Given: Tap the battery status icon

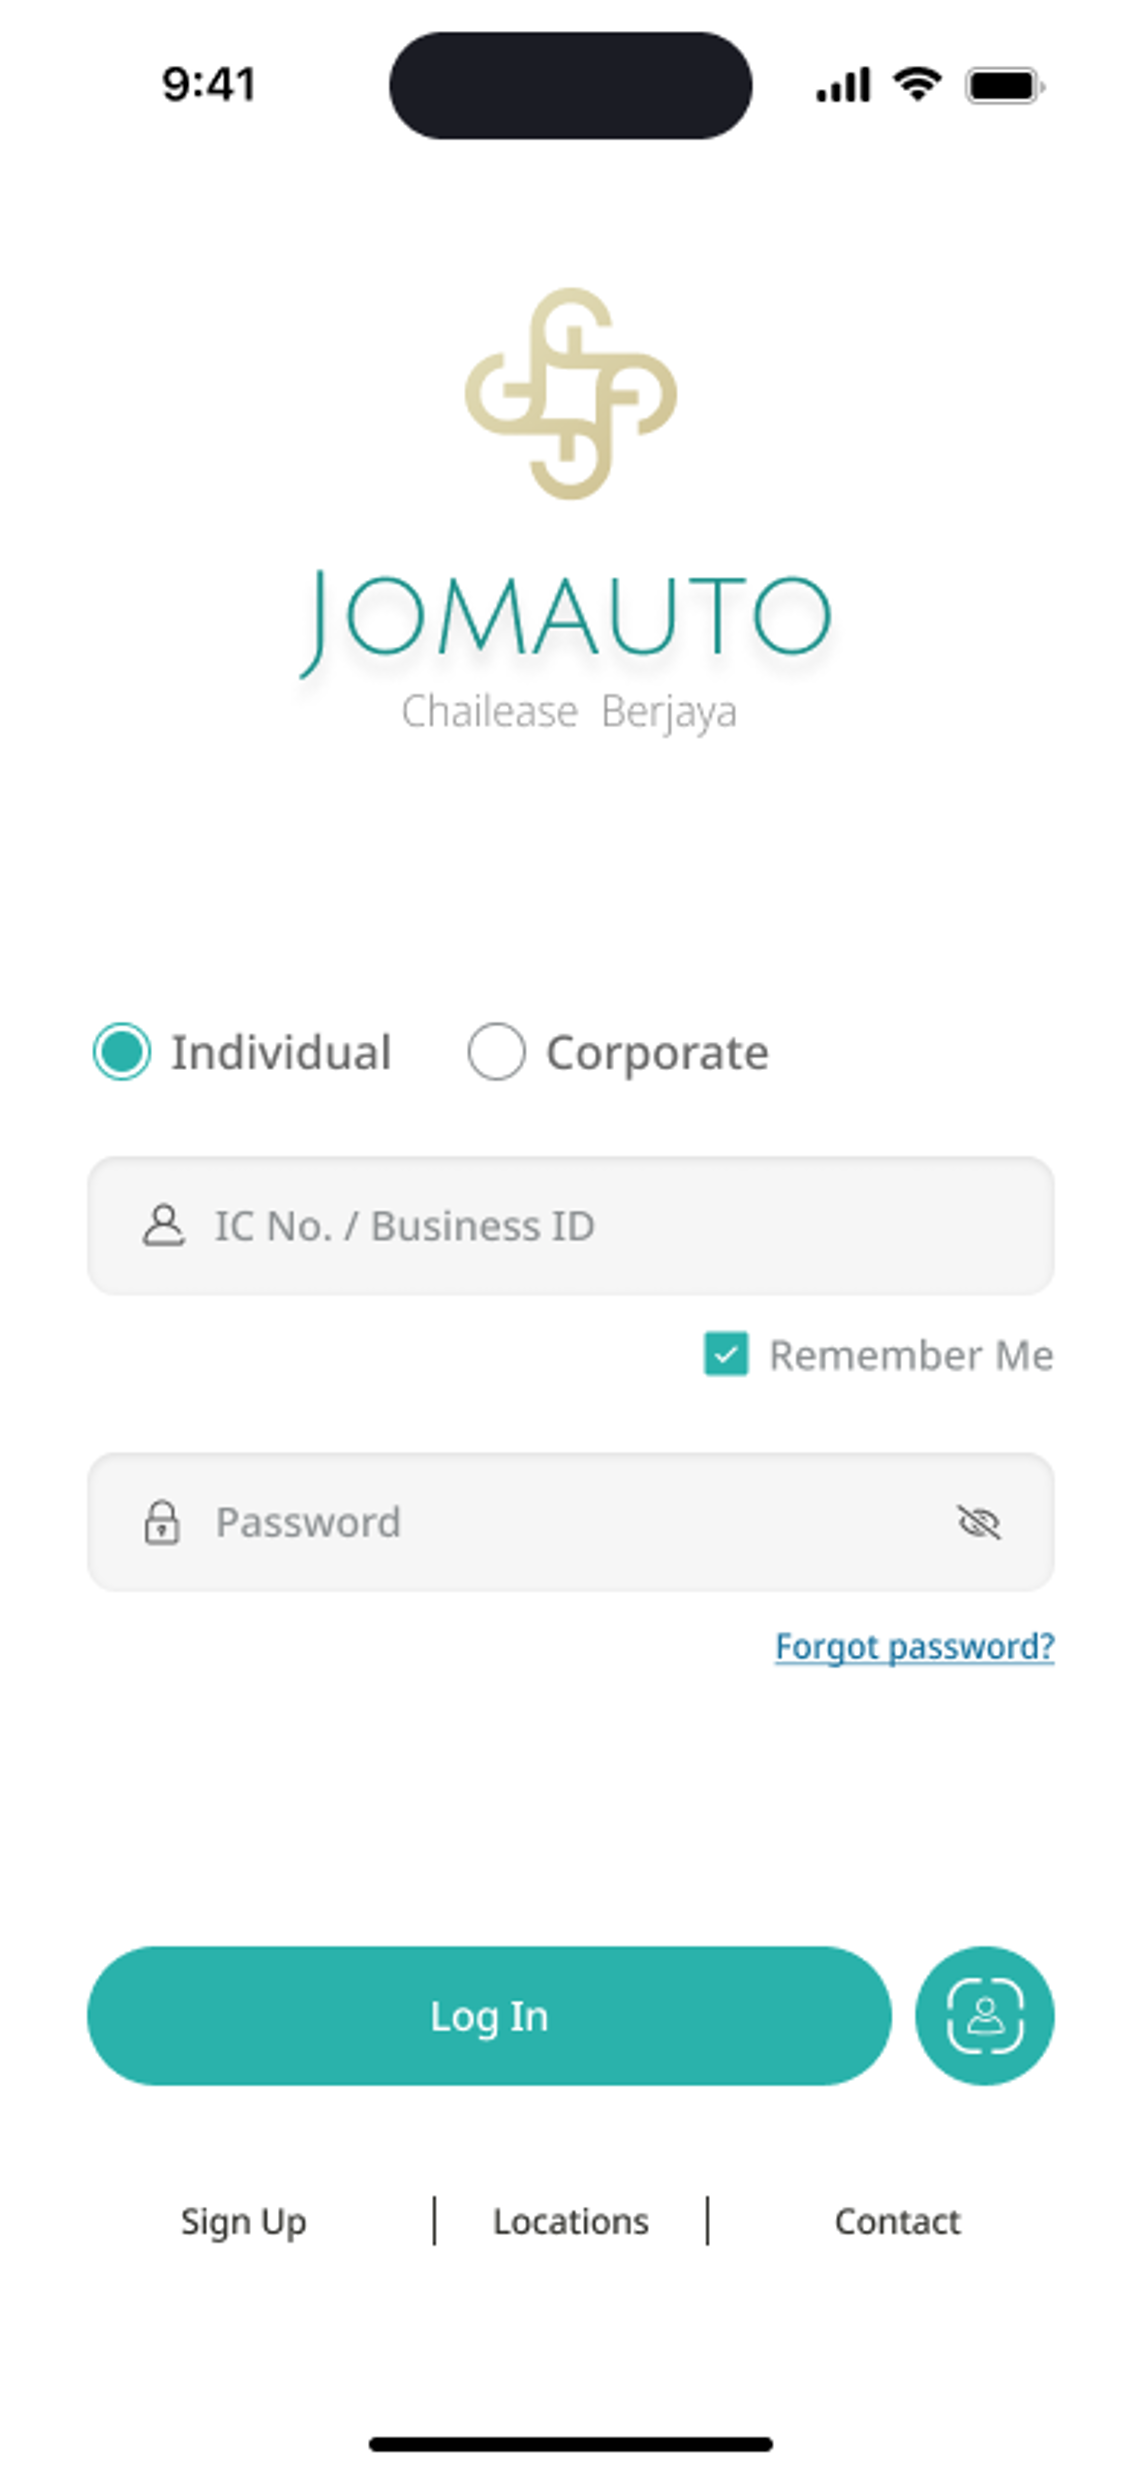Looking at the screenshot, I should (x=1004, y=86).
